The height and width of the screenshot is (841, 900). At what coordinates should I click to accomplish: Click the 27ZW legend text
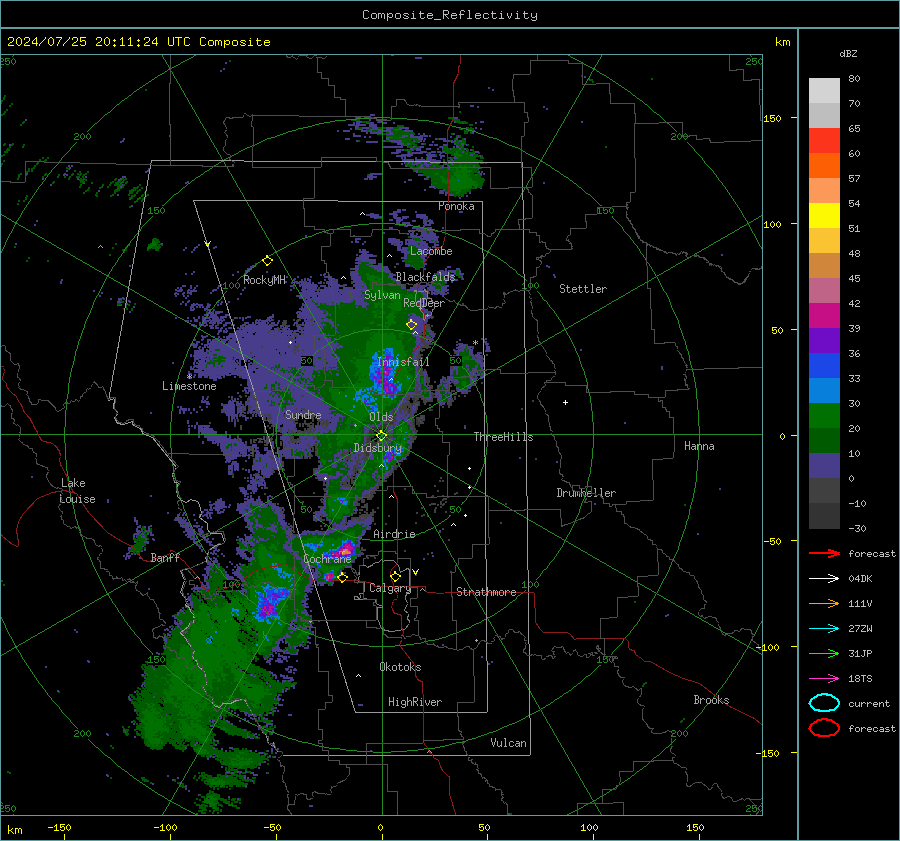pyautogui.click(x=860, y=629)
